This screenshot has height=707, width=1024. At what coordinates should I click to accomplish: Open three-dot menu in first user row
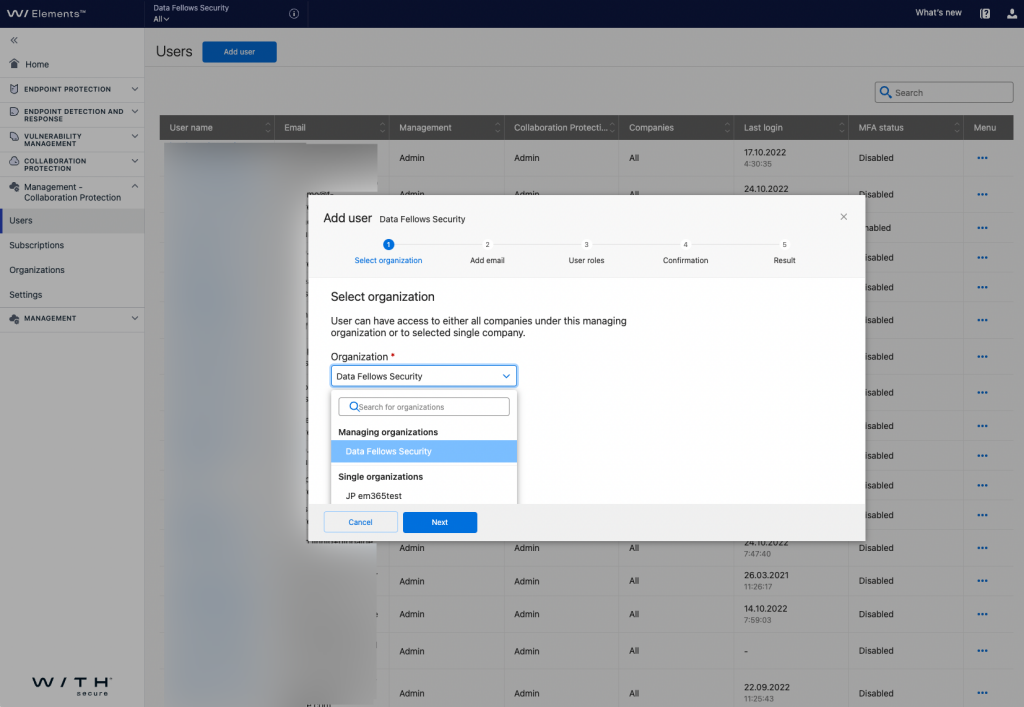point(982,158)
